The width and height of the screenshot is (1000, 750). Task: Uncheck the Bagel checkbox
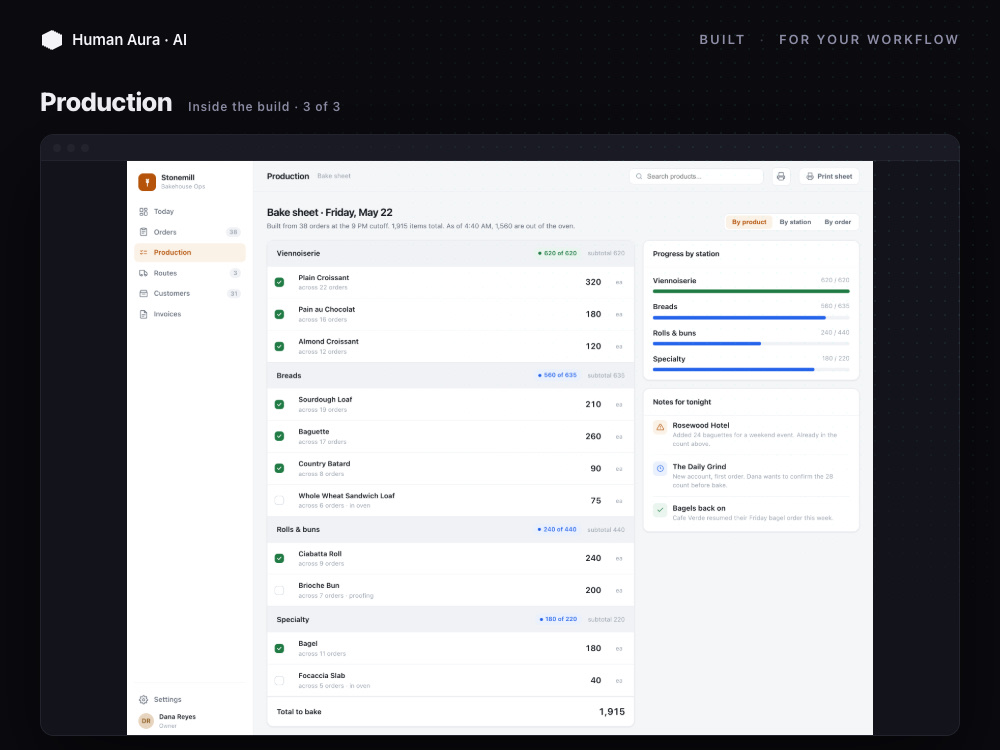(x=279, y=649)
